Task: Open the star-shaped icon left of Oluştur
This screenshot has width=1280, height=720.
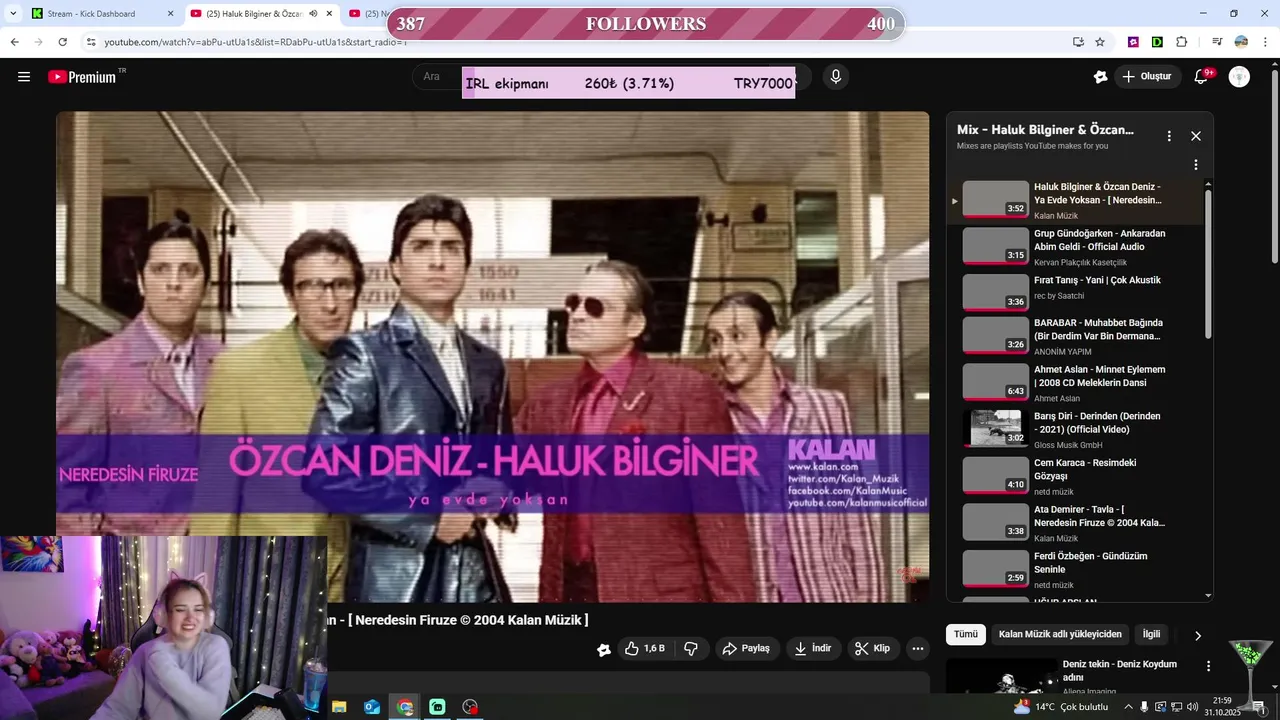Action: pos(1100,77)
